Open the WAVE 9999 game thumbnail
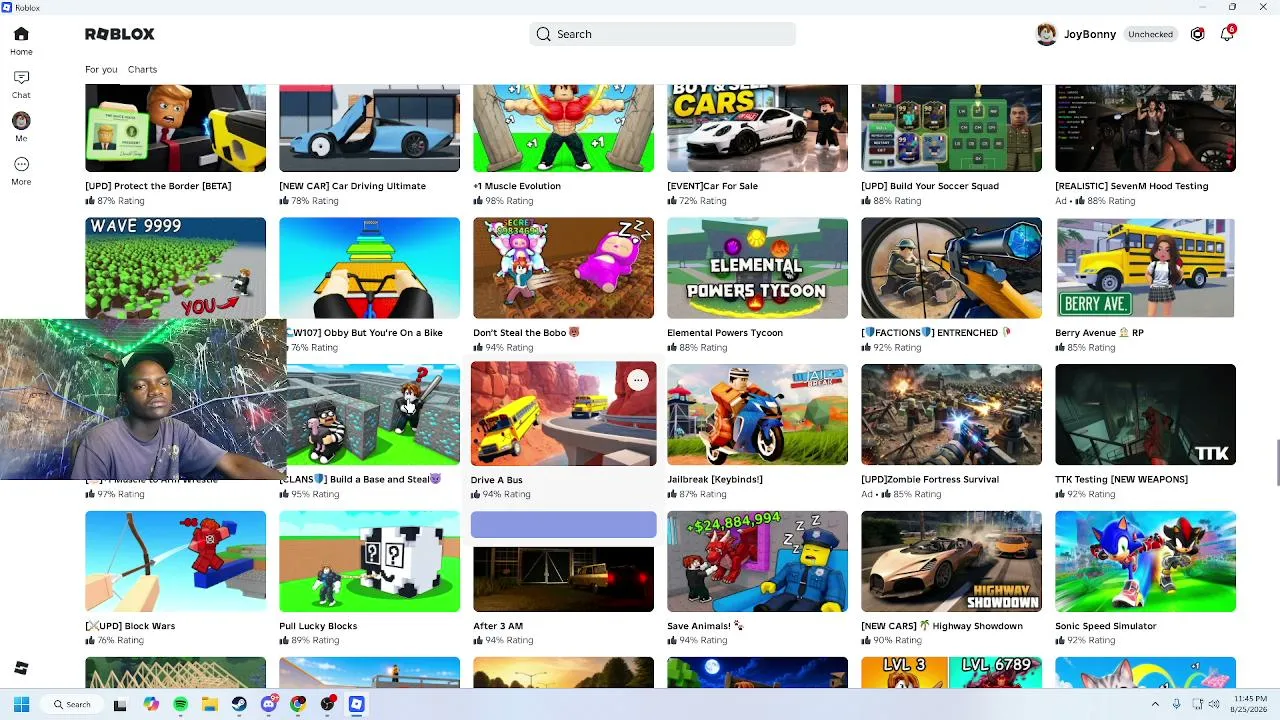1280x720 pixels. (175, 267)
